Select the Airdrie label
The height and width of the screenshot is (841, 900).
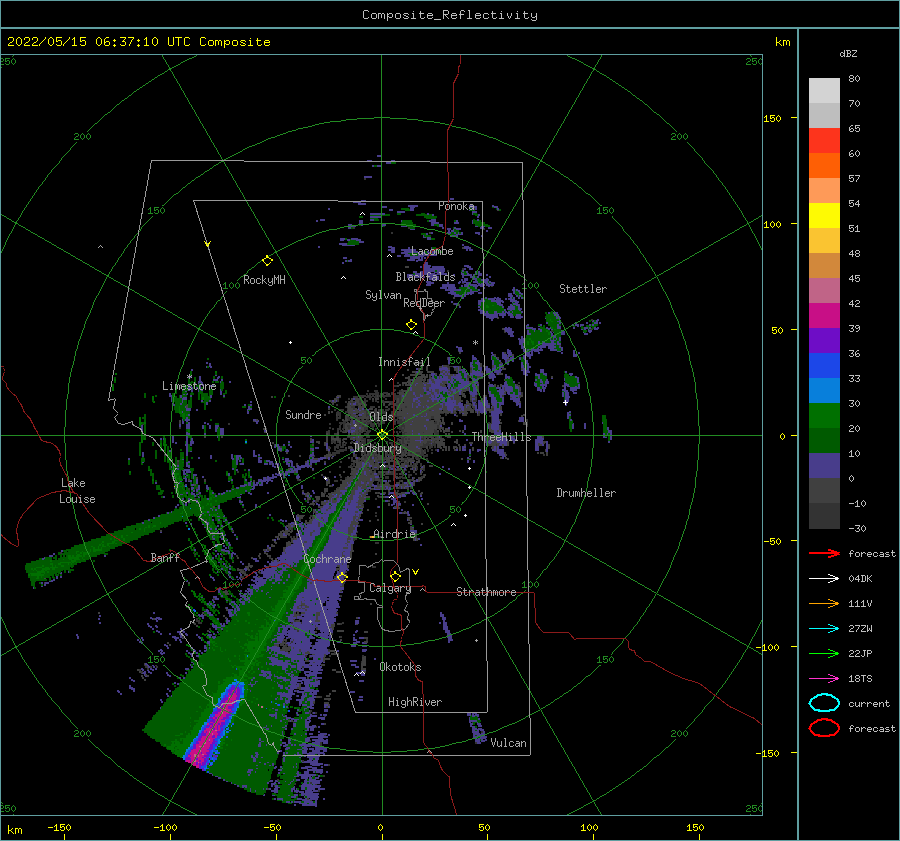394,534
